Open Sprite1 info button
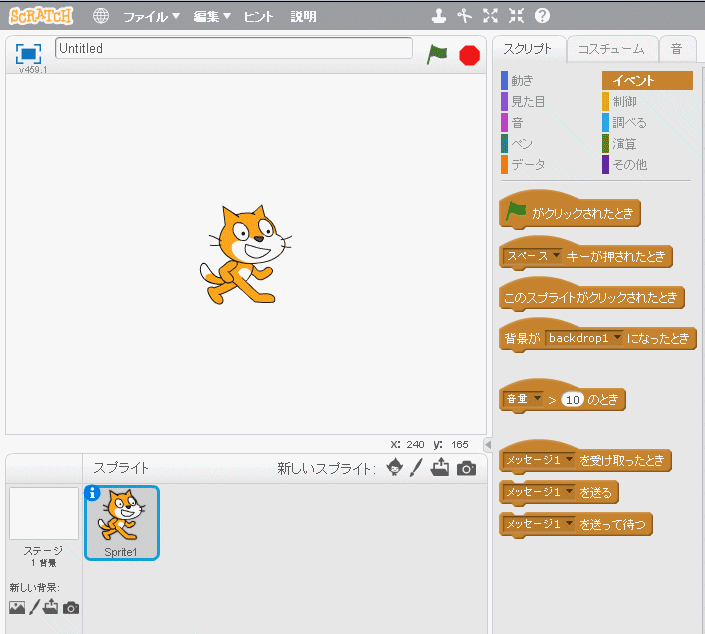Viewport: 705px width, 634px height. (92, 493)
